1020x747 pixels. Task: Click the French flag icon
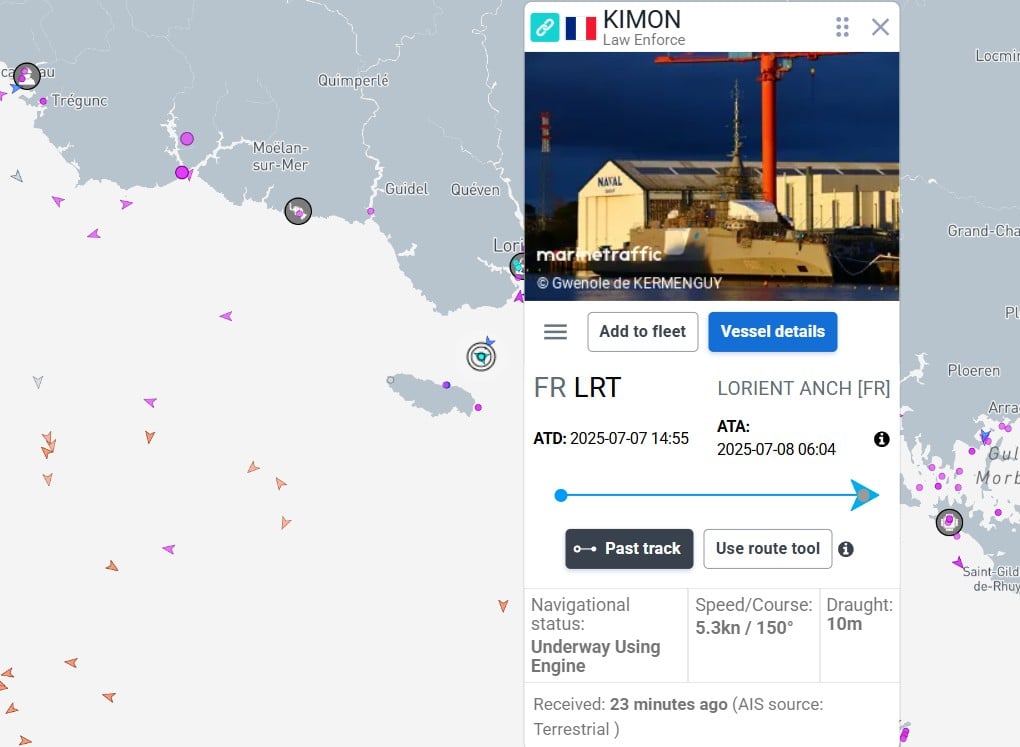580,28
